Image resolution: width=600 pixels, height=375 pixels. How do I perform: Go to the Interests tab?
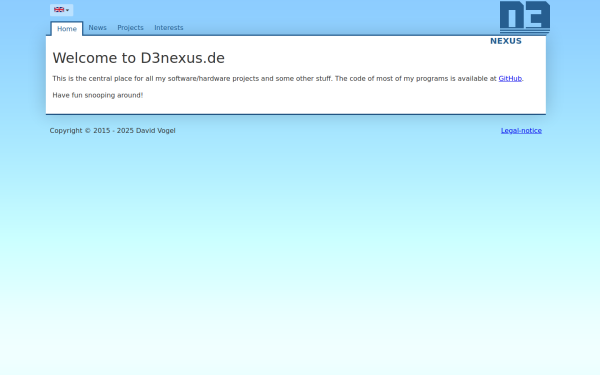(169, 28)
